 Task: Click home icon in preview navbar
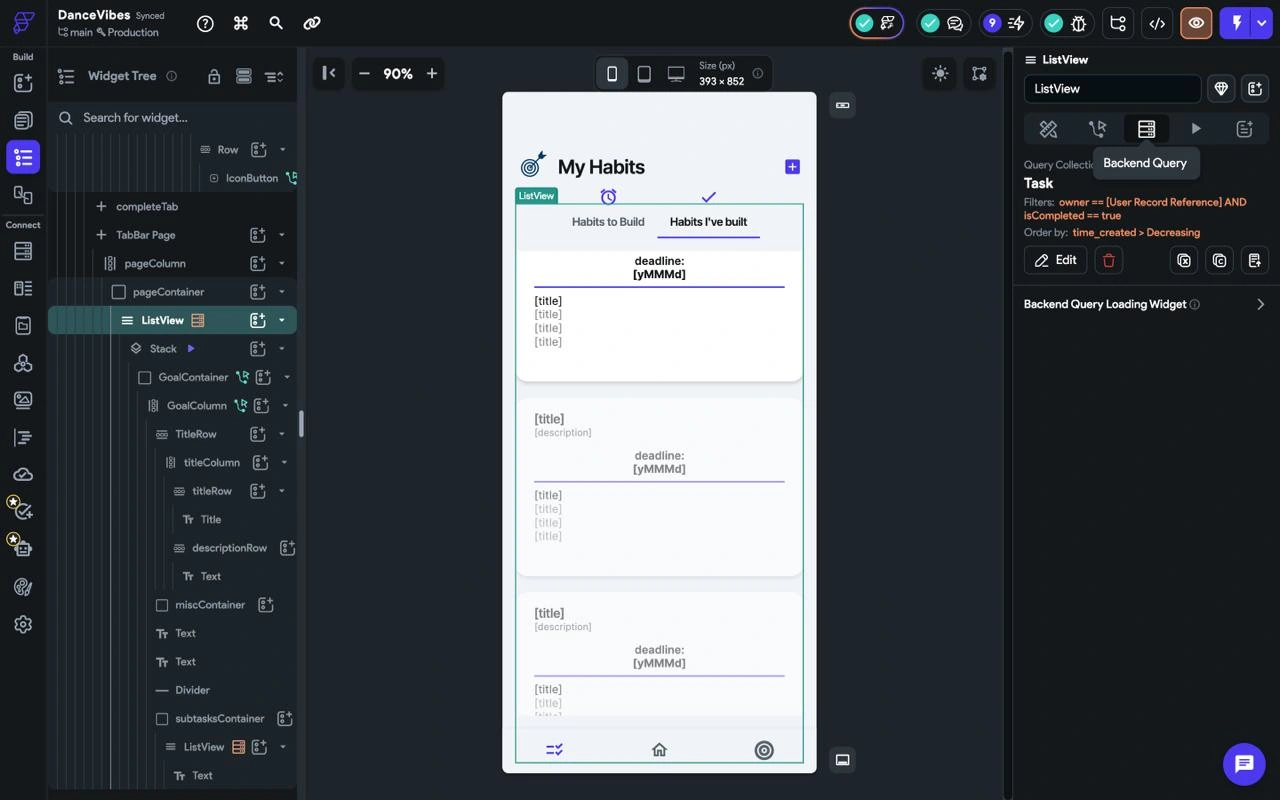pos(659,750)
